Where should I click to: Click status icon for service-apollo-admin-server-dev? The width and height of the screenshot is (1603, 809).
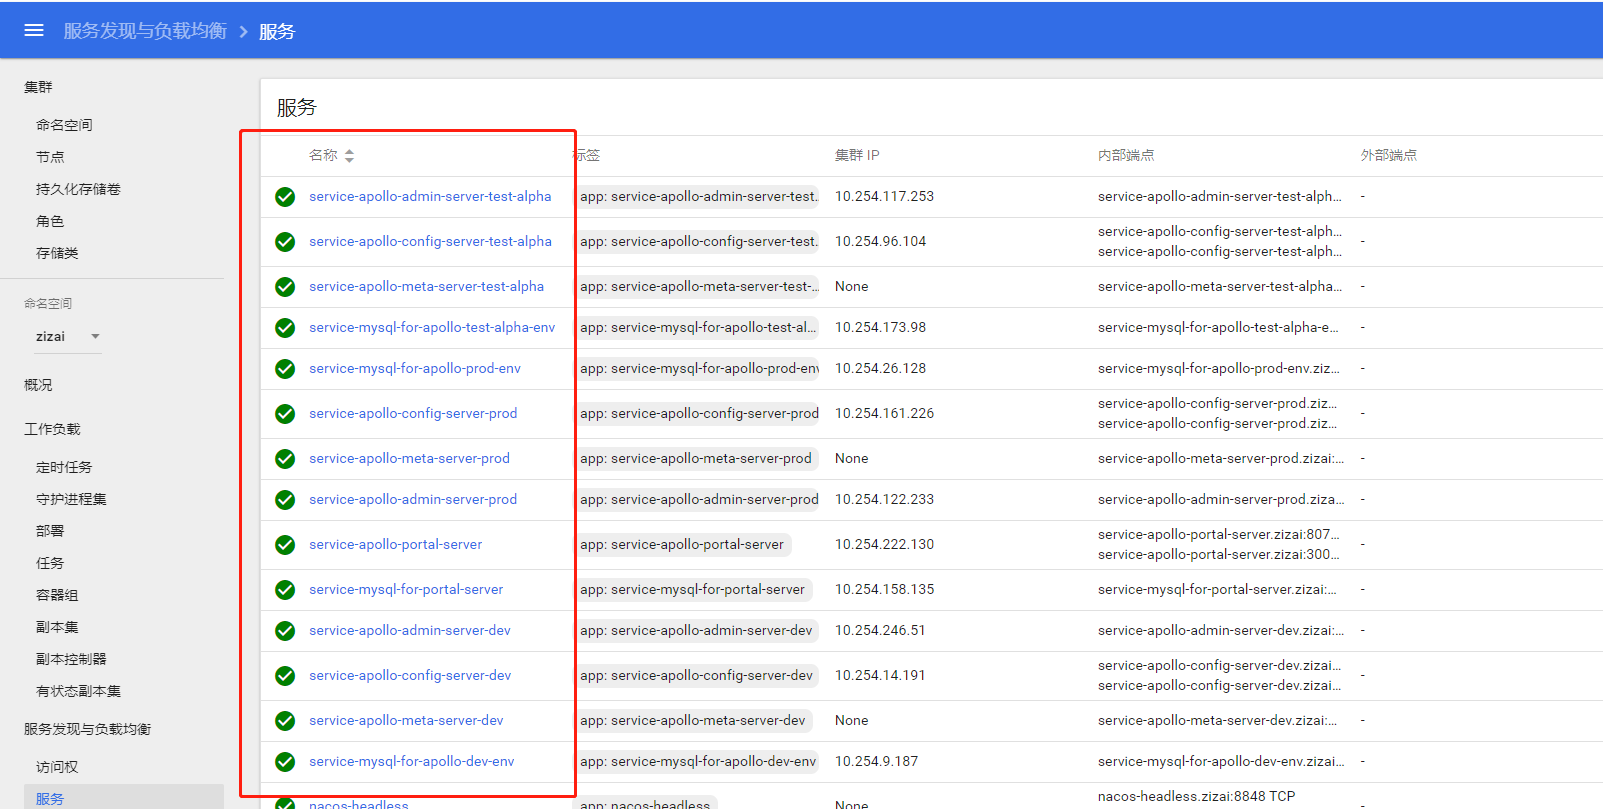point(285,631)
